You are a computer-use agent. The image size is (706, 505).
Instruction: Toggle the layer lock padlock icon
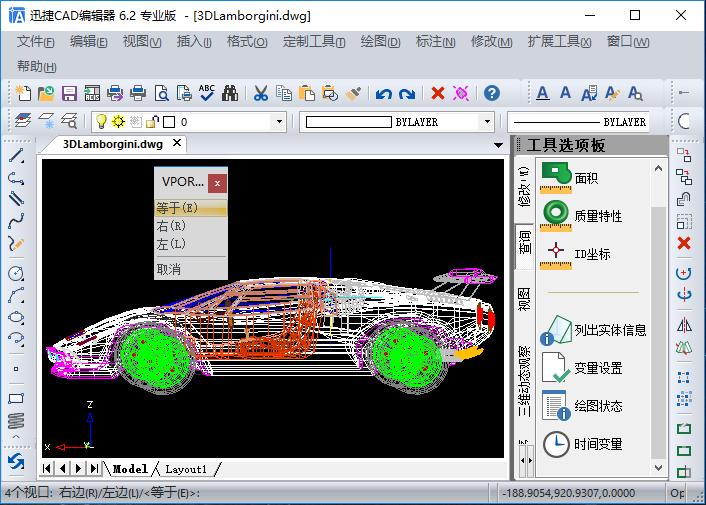click(151, 122)
